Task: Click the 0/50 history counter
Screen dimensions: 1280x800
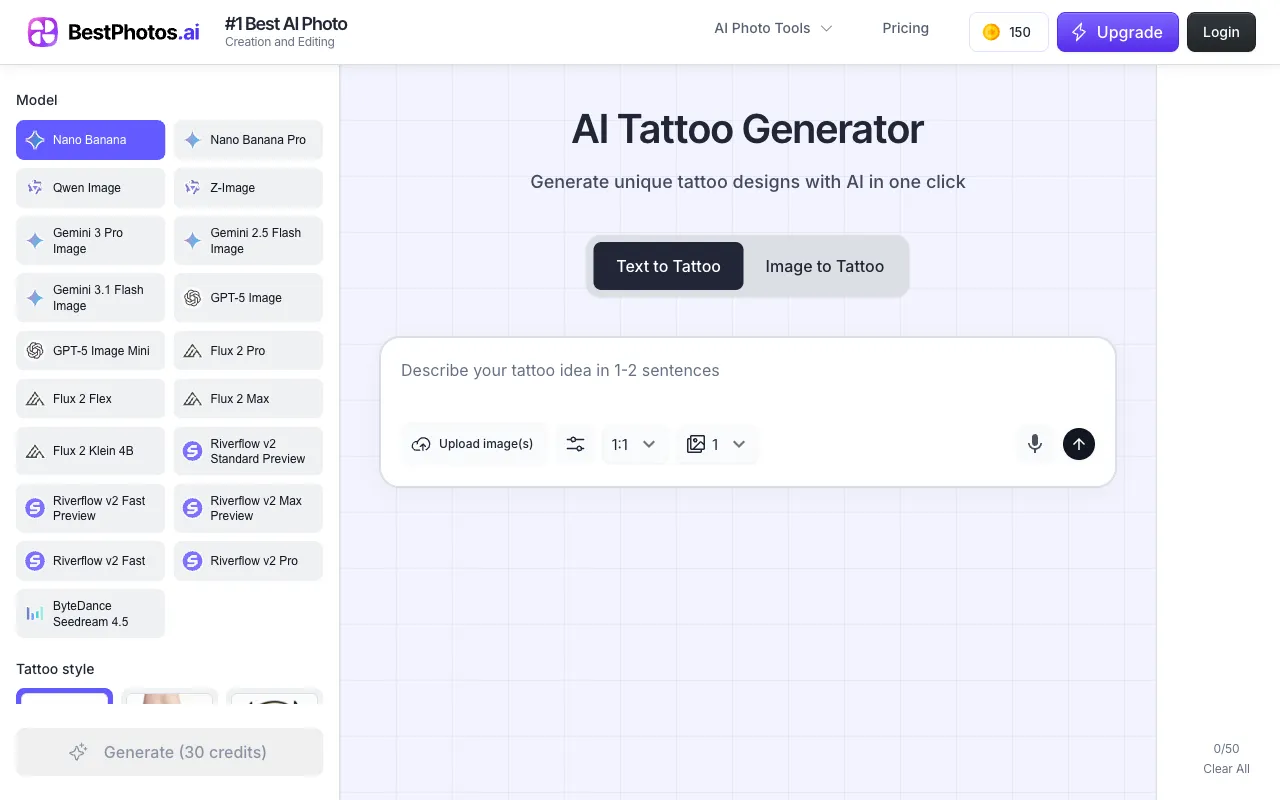Action: pyautogui.click(x=1226, y=749)
